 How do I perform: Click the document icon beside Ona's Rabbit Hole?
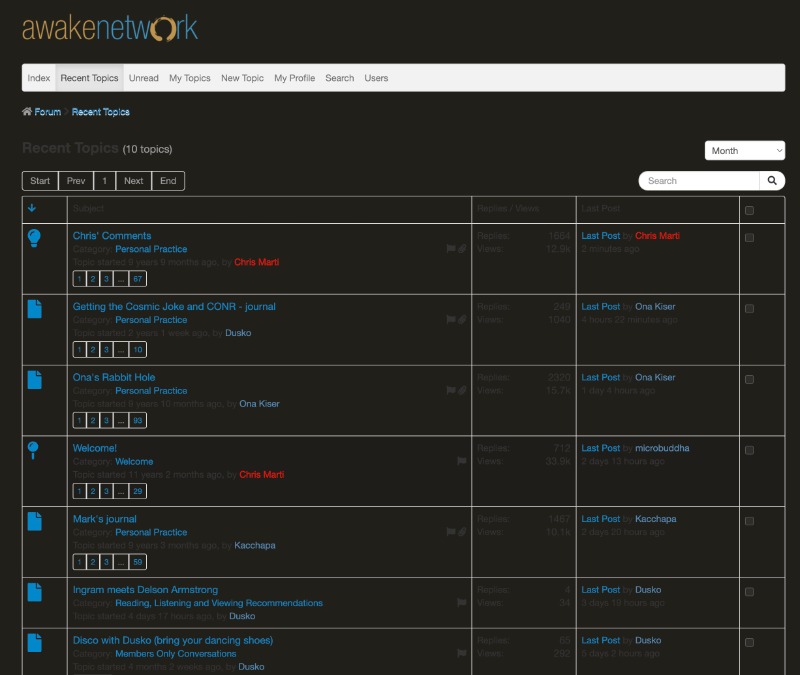click(34, 380)
